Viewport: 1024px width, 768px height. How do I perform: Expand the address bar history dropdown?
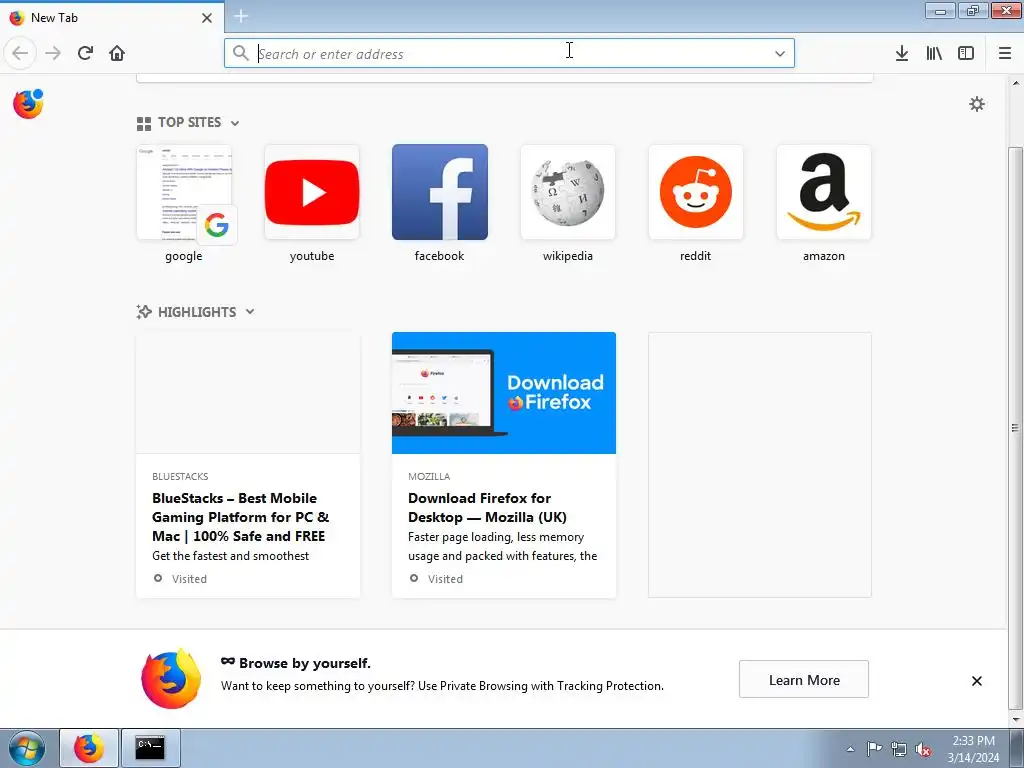[x=780, y=54]
